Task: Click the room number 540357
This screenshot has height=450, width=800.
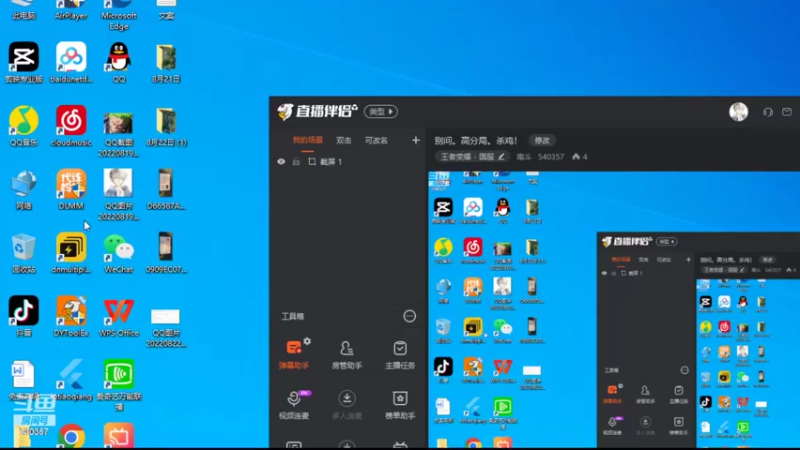Action: [x=551, y=157]
